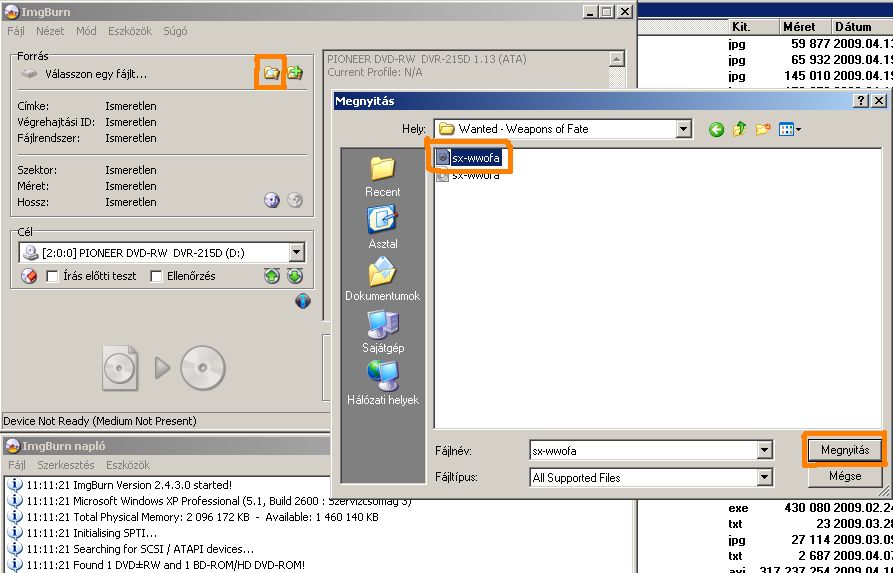
Task: Toggle the Ellenőrzés checkbox
Action: coord(156,276)
